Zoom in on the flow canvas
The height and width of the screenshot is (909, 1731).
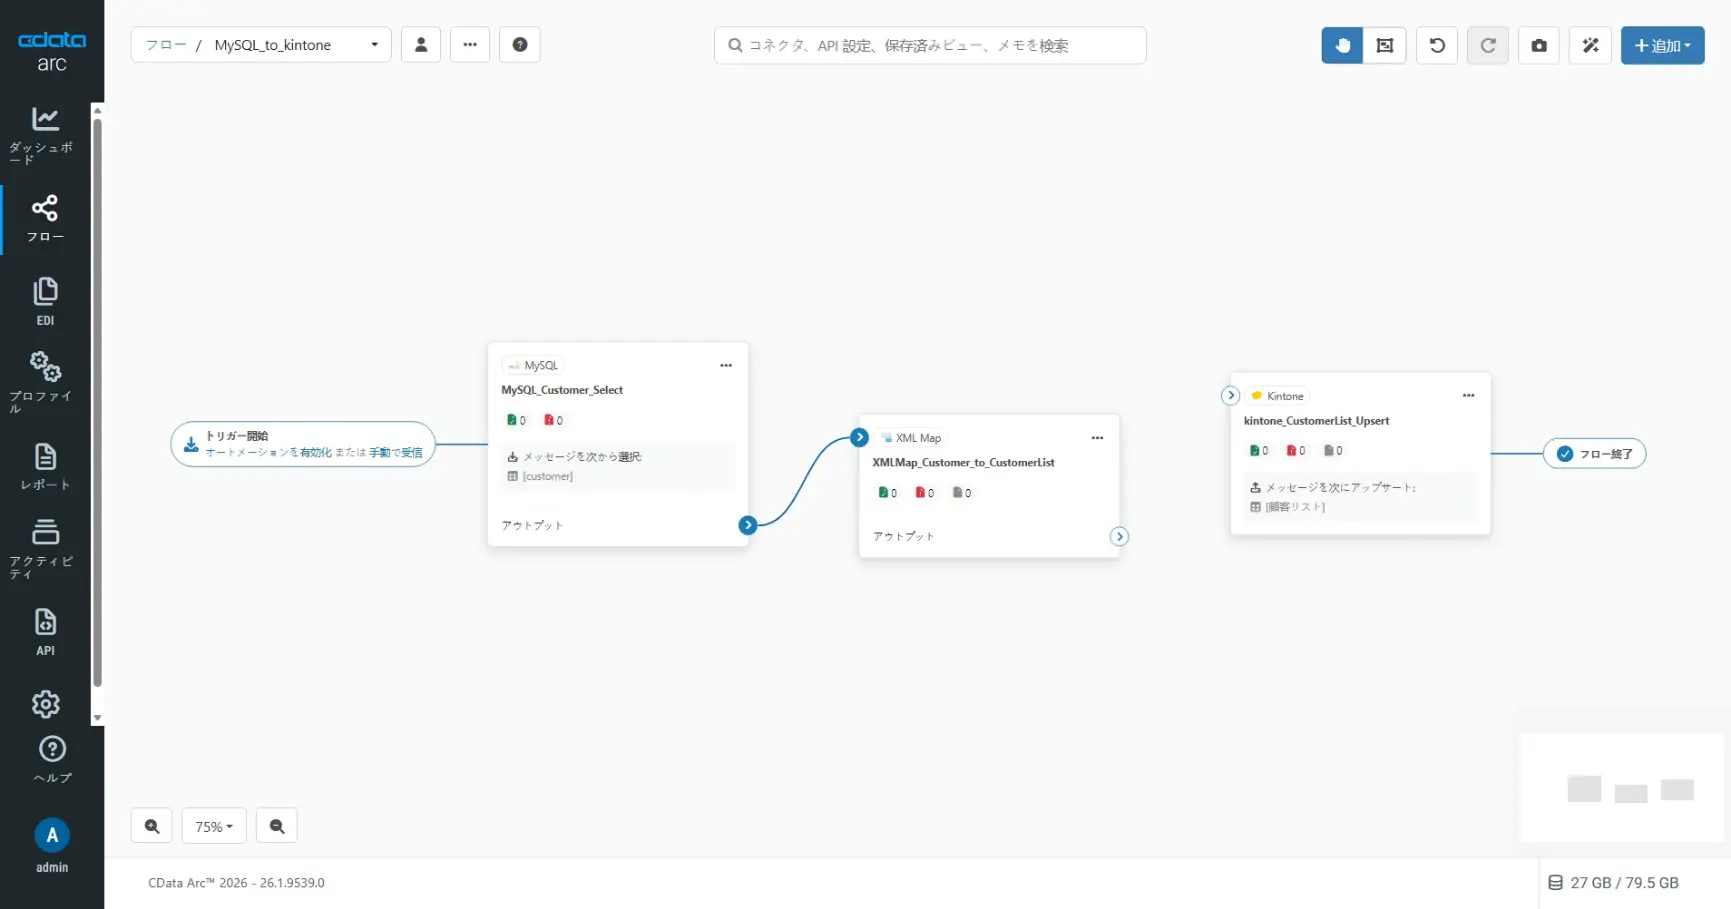152,826
